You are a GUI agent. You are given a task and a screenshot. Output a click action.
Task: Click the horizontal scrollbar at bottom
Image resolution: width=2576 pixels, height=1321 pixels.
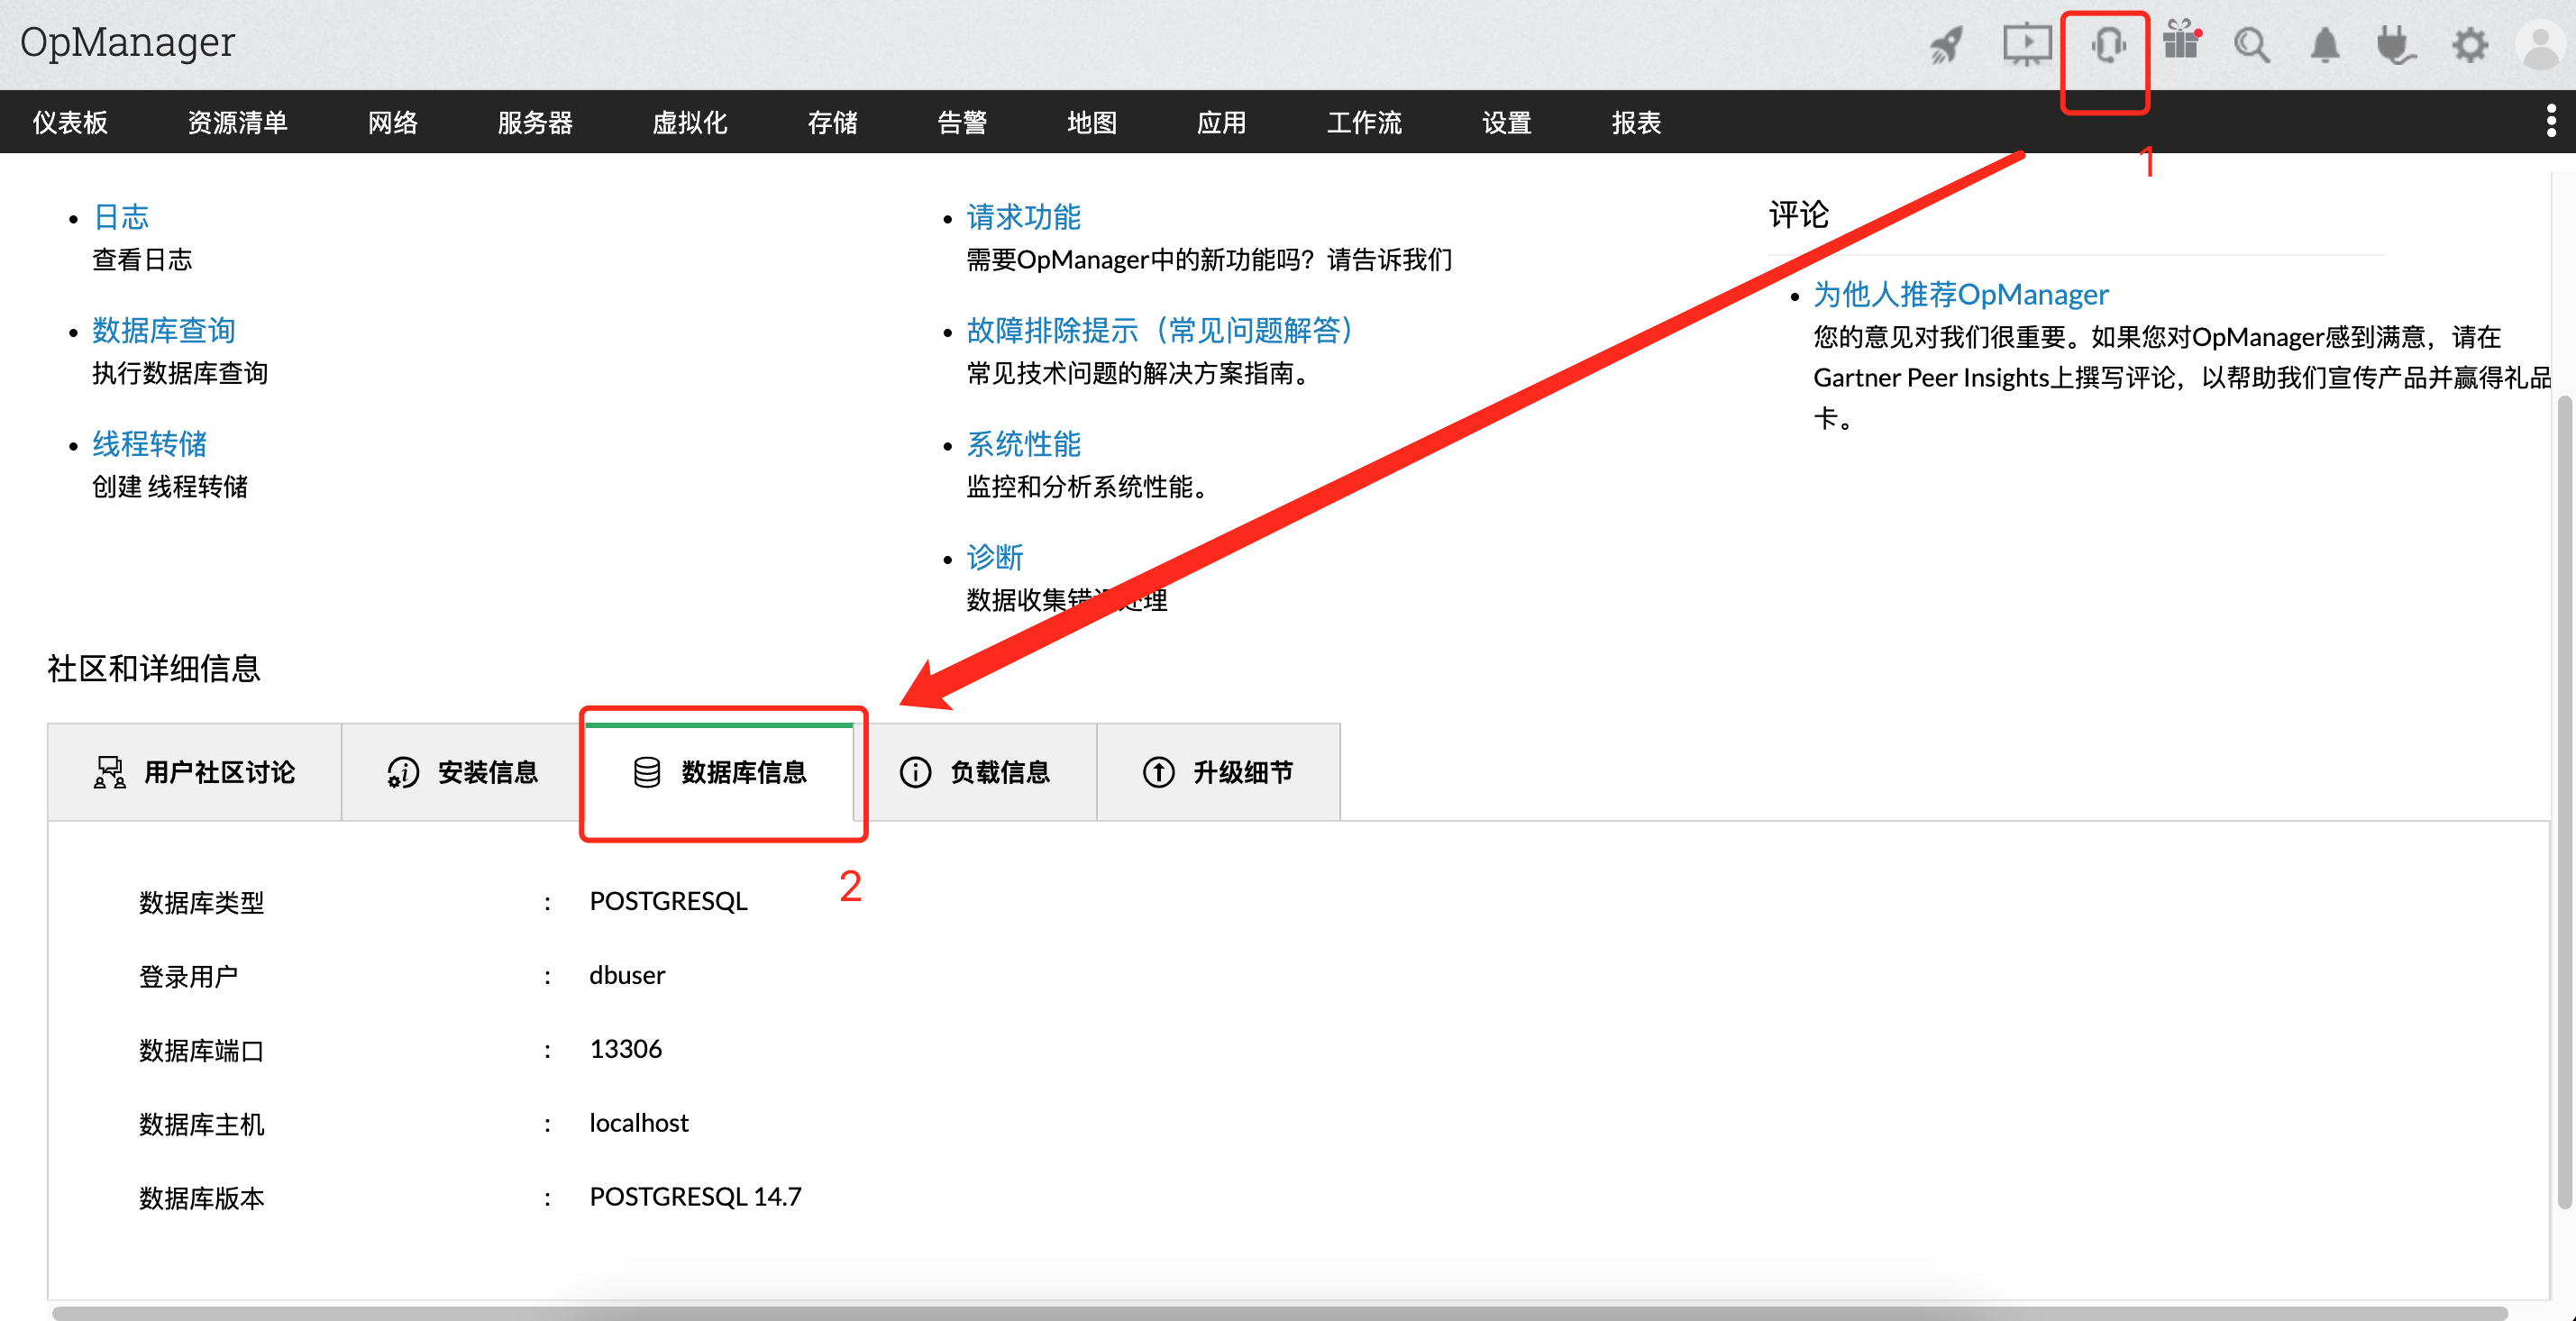pos(1280,1311)
